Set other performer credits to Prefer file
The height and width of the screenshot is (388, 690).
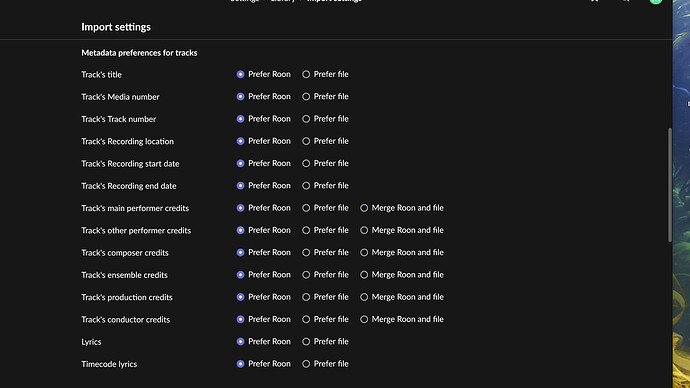pos(306,230)
